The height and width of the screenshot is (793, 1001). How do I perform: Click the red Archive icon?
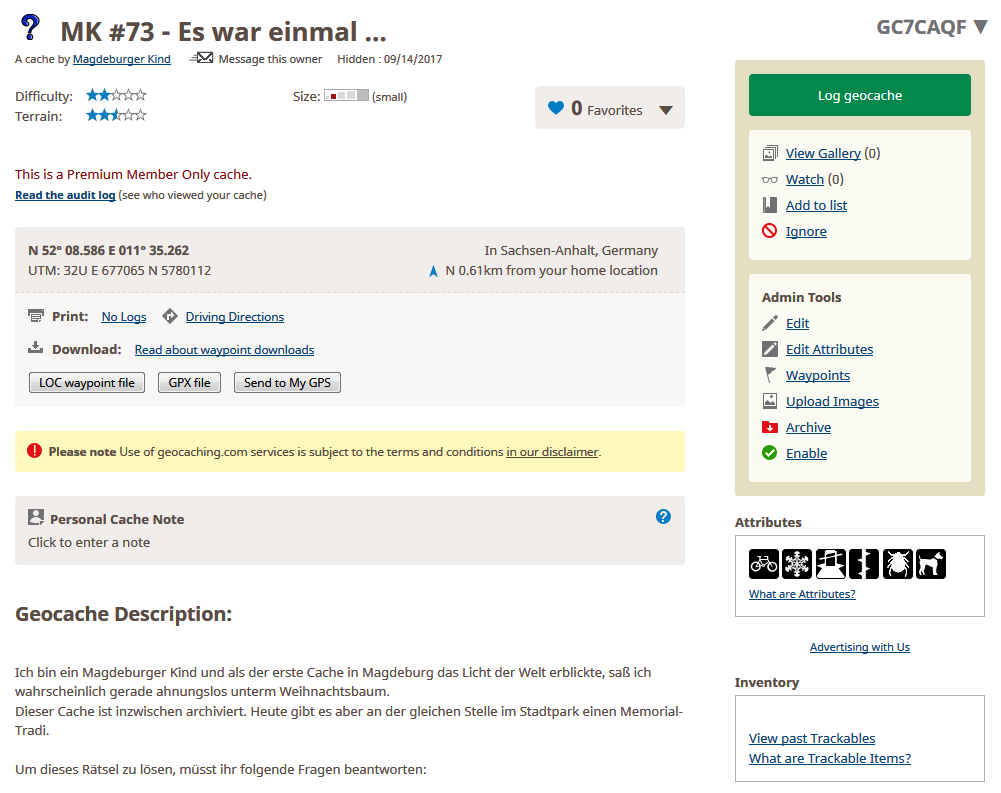[770, 427]
